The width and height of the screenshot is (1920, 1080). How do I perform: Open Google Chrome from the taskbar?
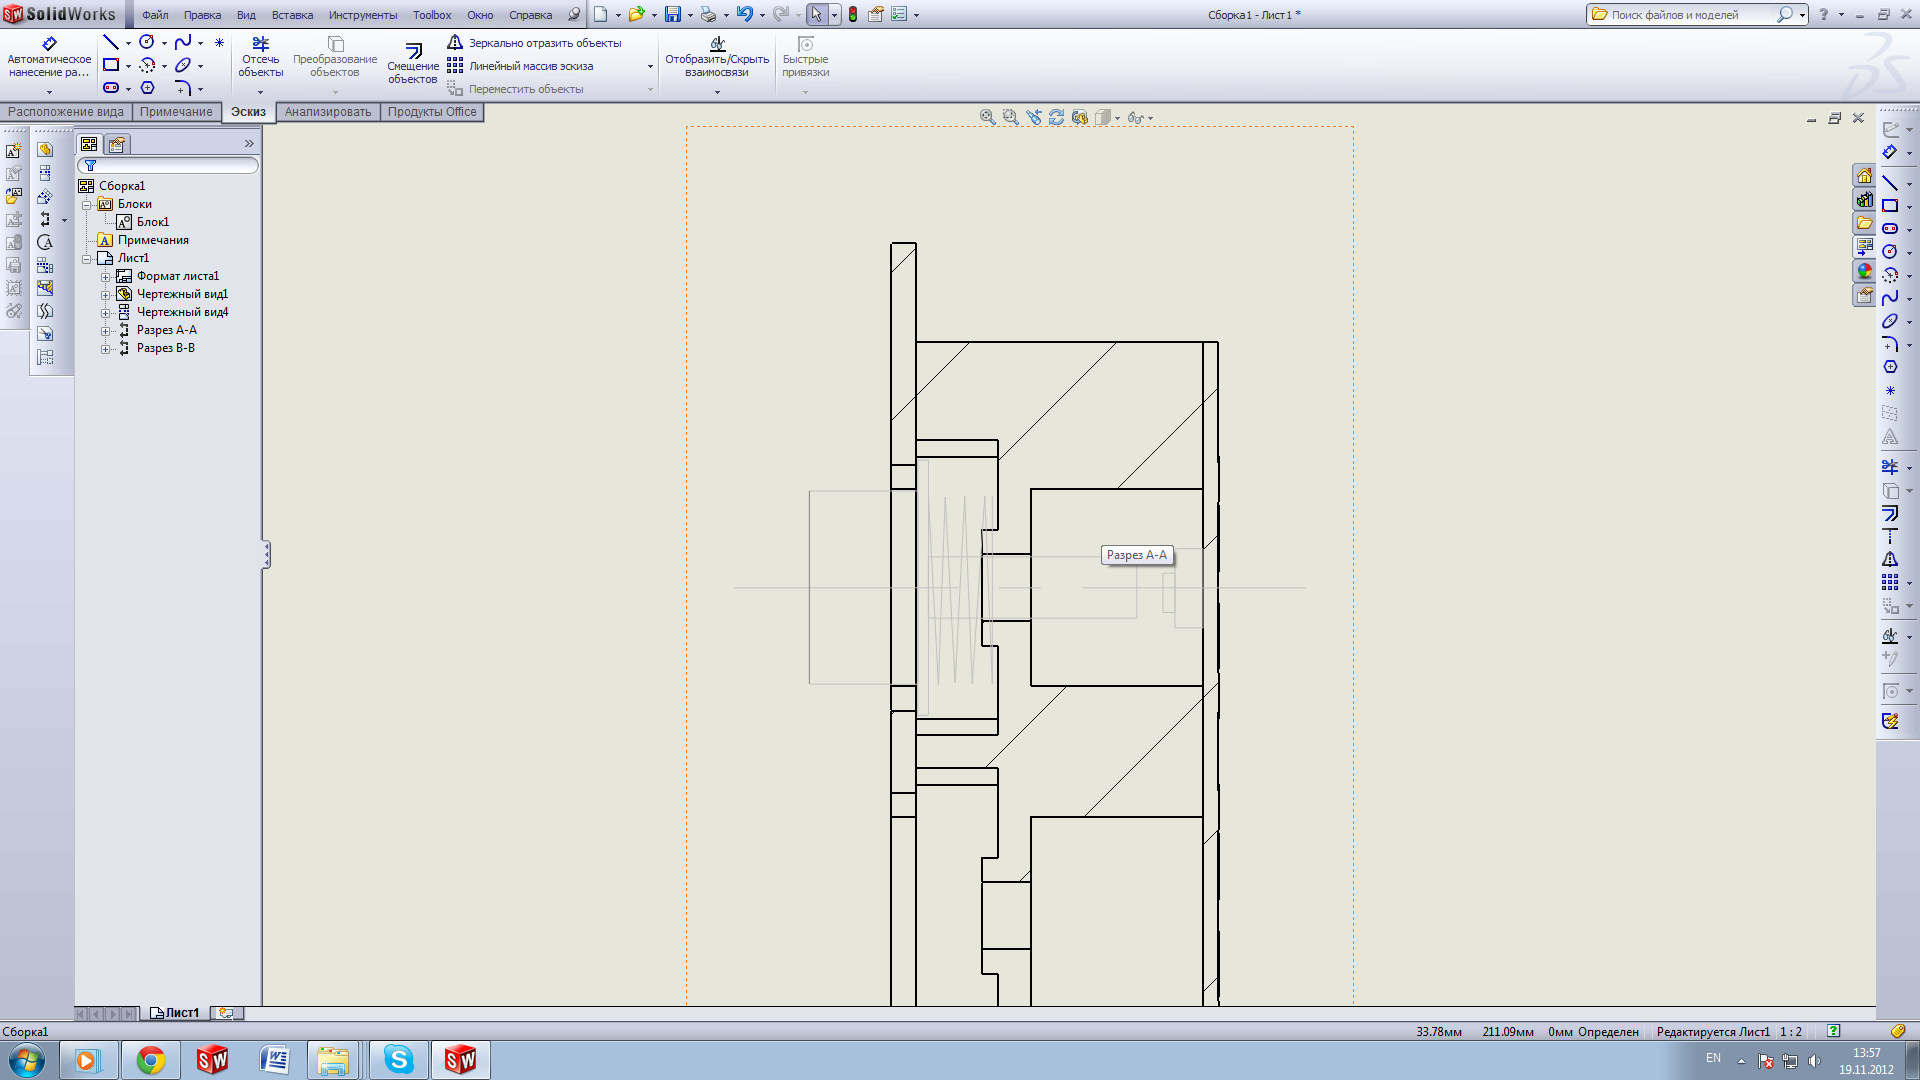click(151, 1060)
